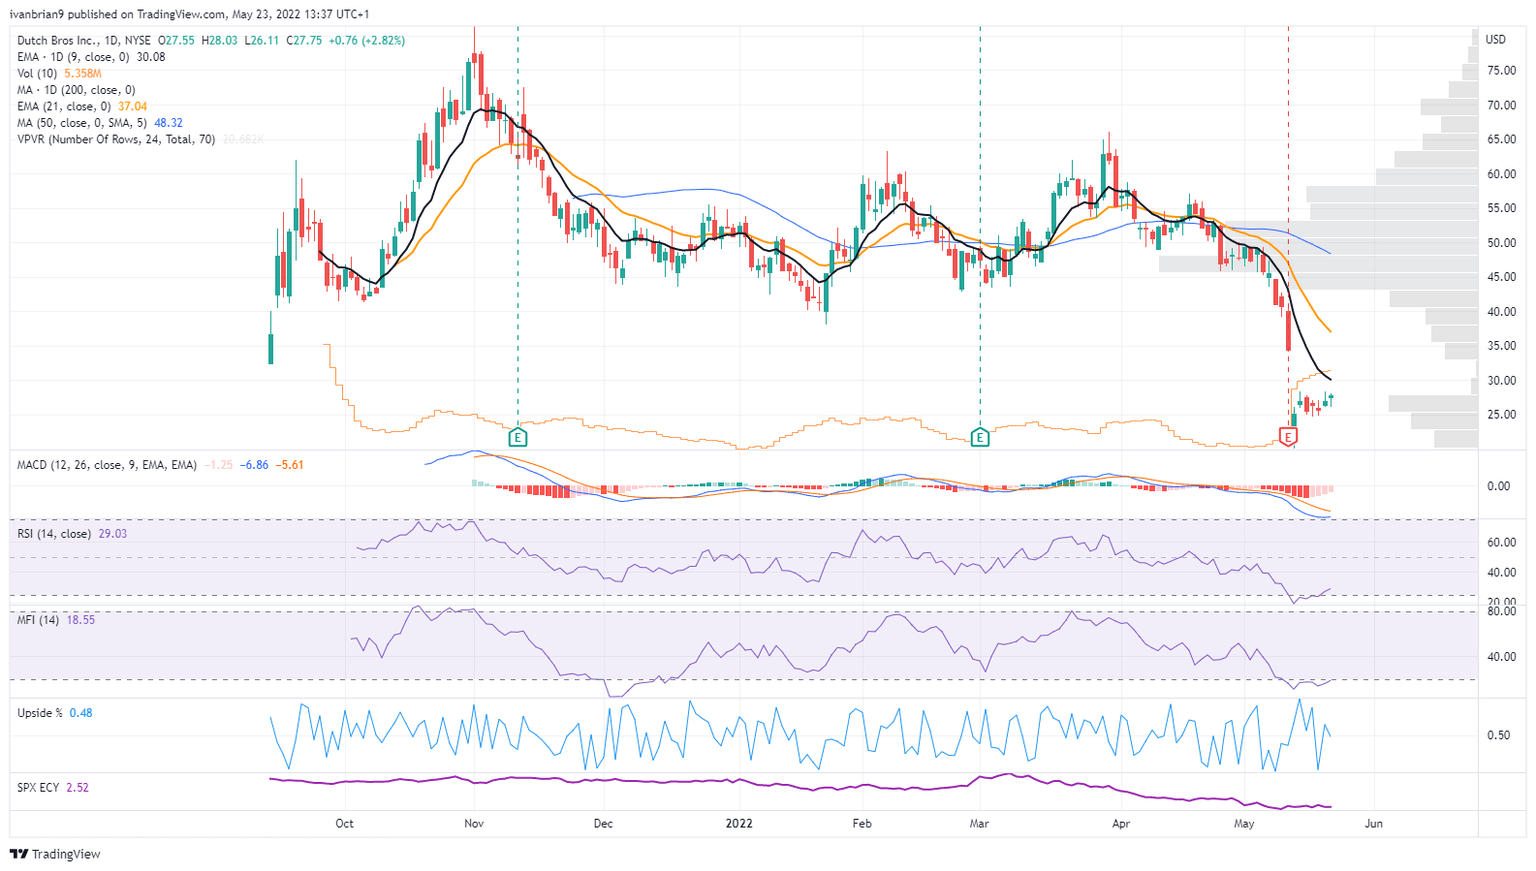Click the Mar label on the time axis

980,824
